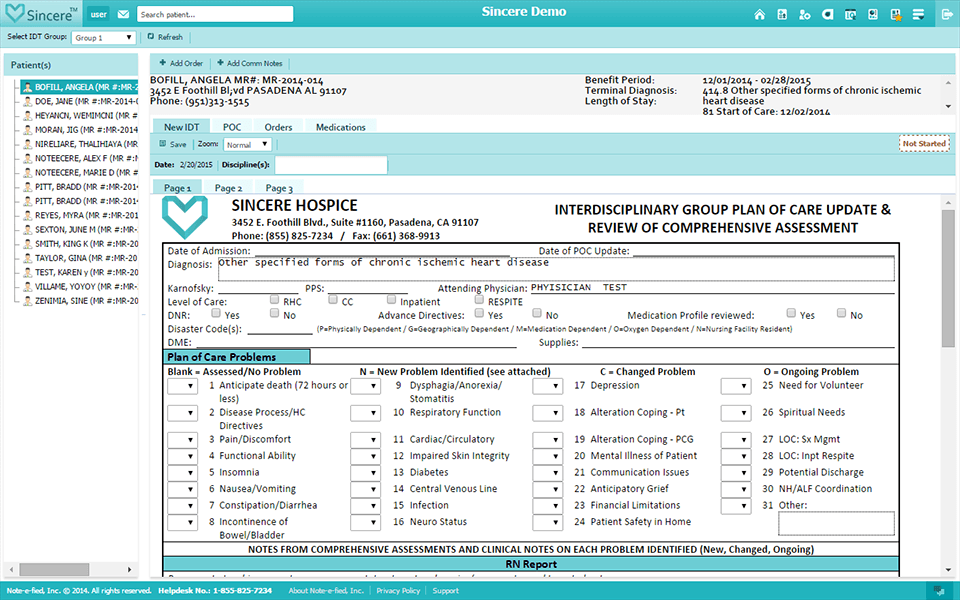Open the document upload icon beside Home
The height and width of the screenshot is (600, 960).
[x=782, y=14]
